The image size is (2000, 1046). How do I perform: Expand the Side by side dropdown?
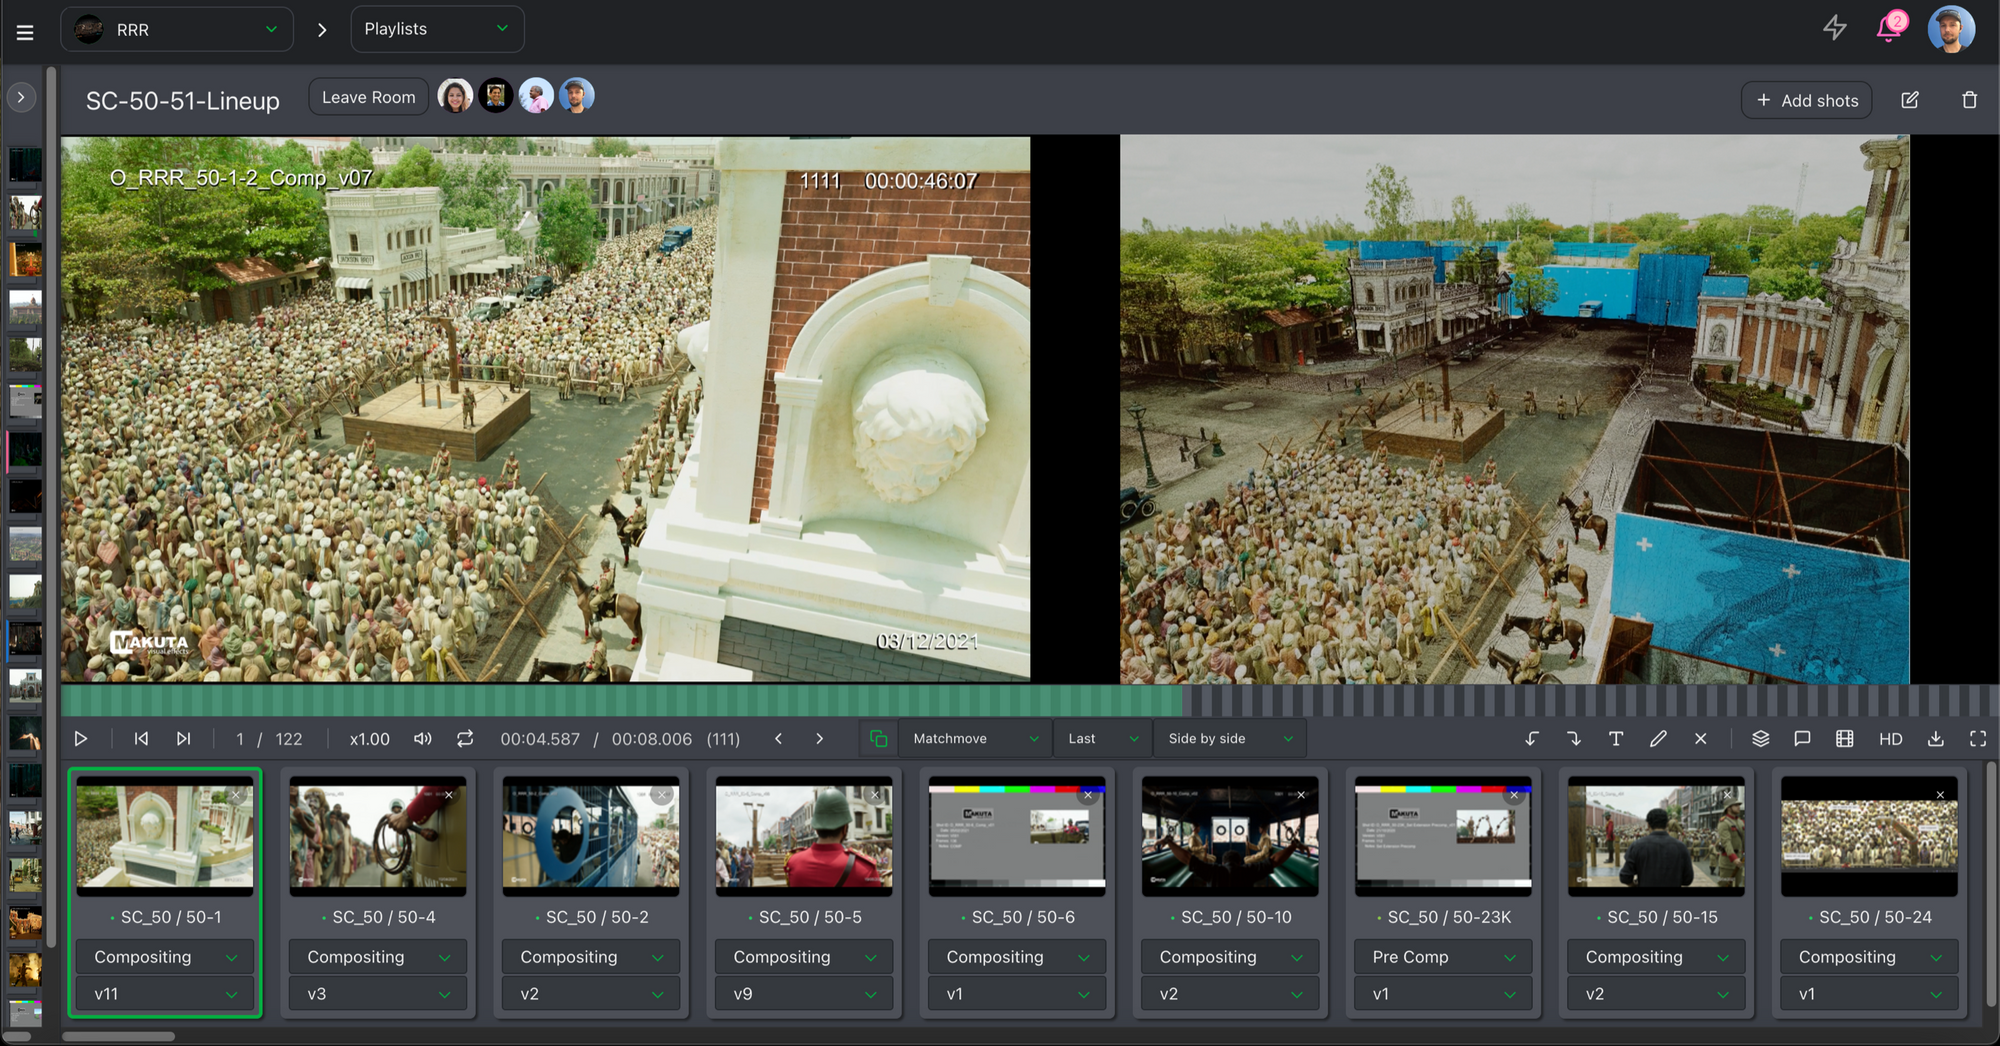(1229, 739)
